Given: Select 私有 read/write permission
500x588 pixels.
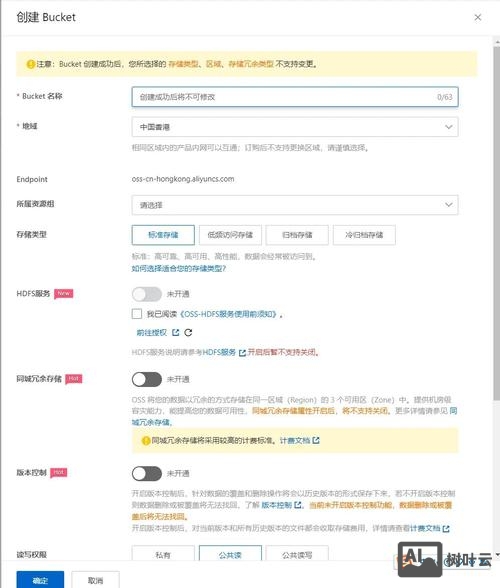Looking at the screenshot, I should [163, 555].
